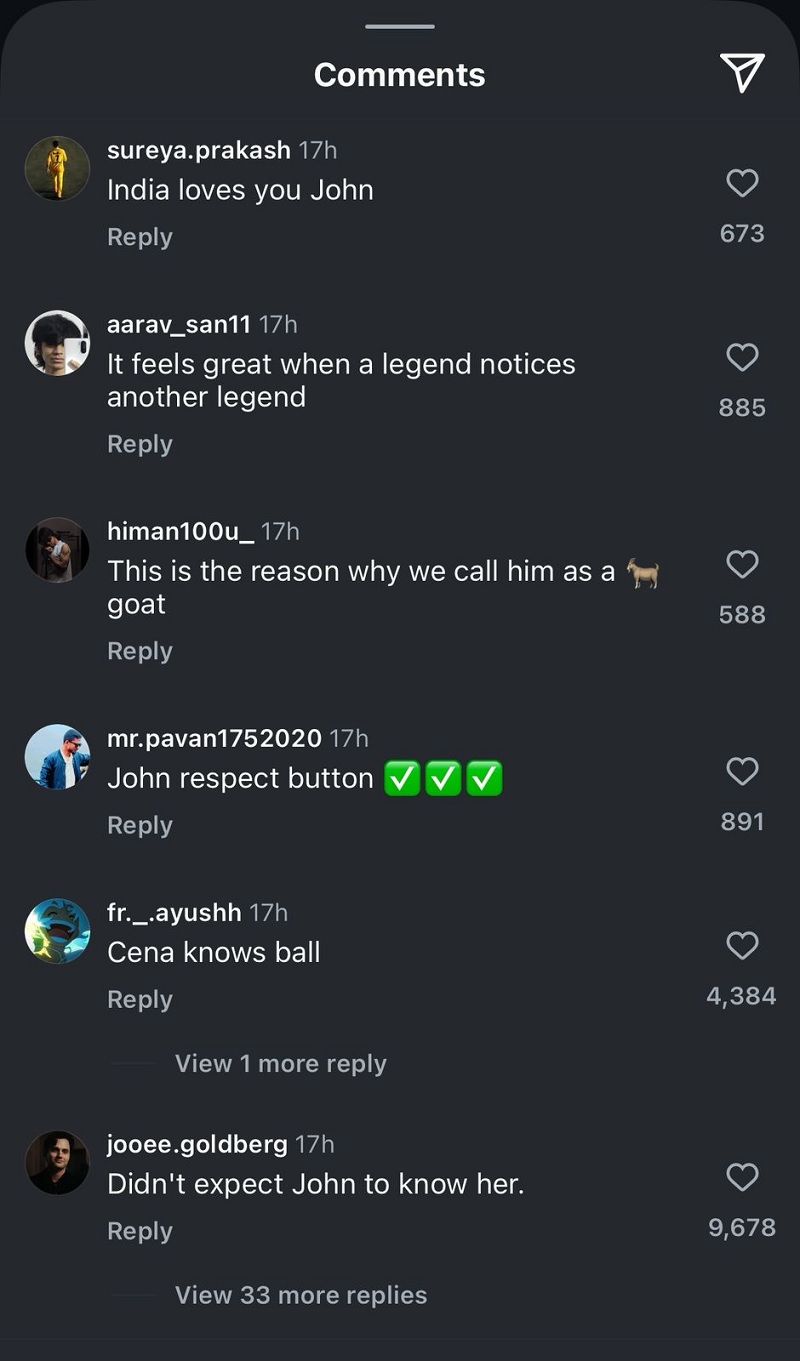Tap the share comments paper plane icon
Screen dimensions: 800x1361
pyautogui.click(x=740, y=72)
